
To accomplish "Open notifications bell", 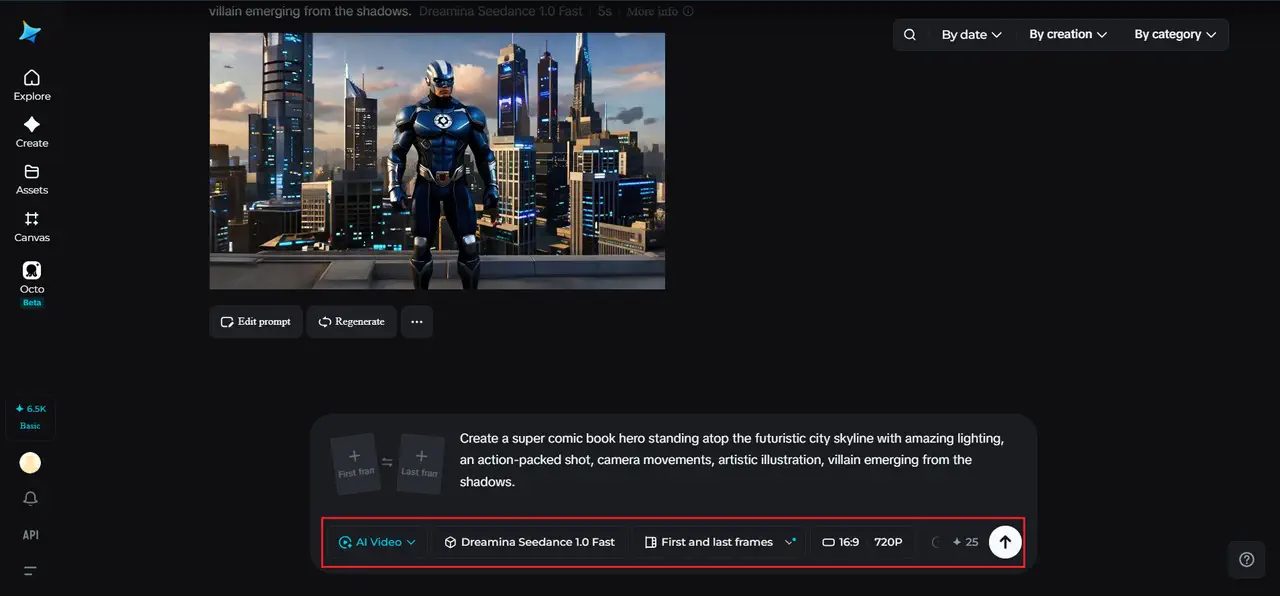I will point(31,499).
